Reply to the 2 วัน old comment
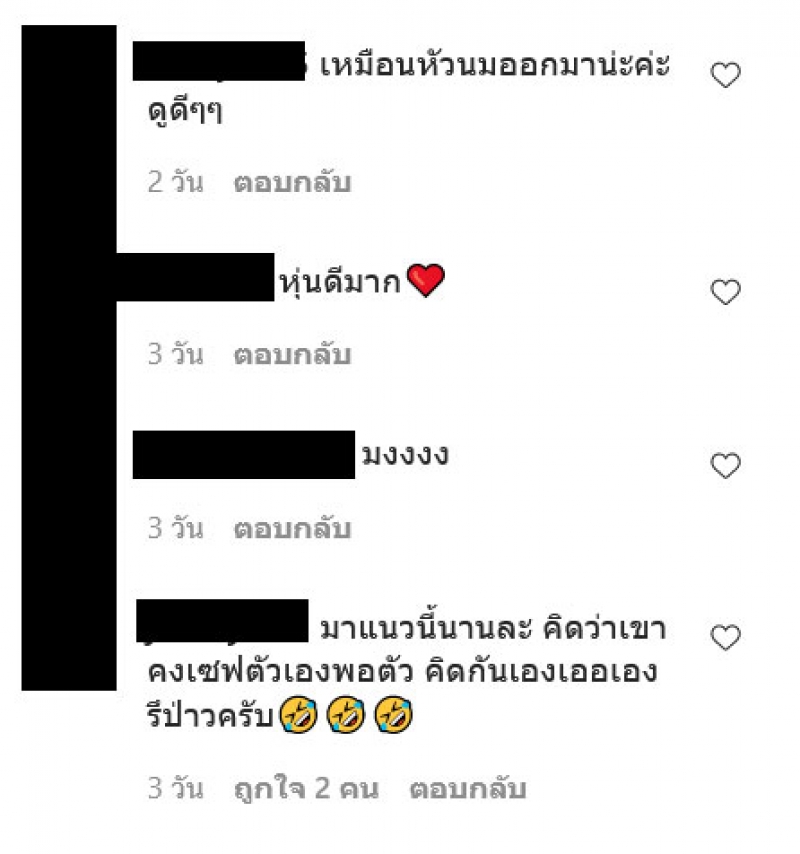Image resolution: width=800 pixels, height=854 pixels. tap(292, 182)
